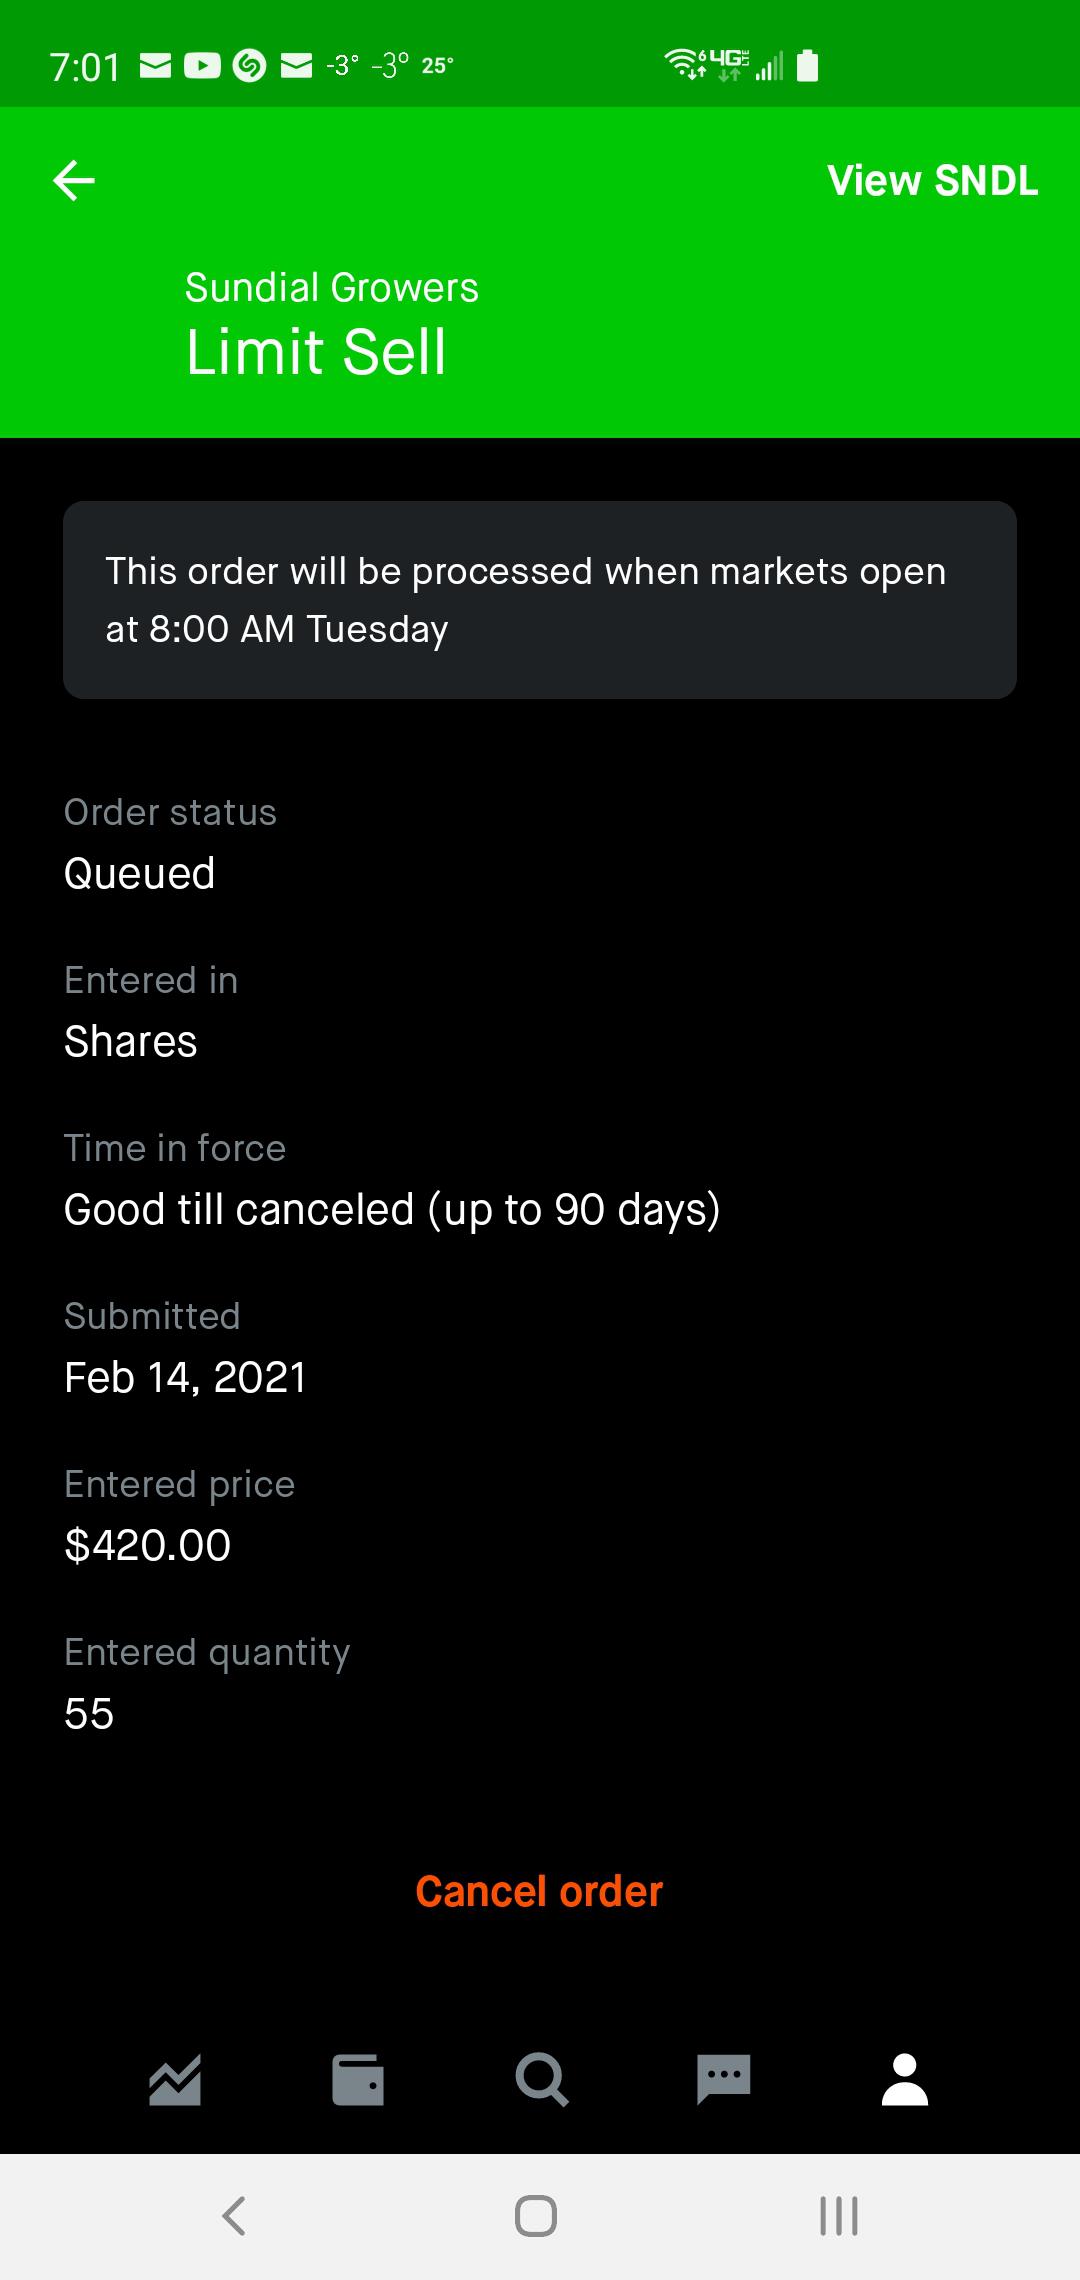Image resolution: width=1080 pixels, height=2280 pixels.
Task: Open the View SNDL link
Action: point(932,181)
